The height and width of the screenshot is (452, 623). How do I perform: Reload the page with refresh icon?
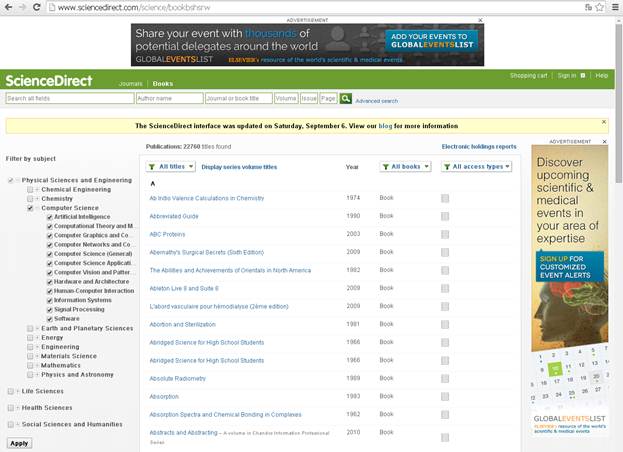click(36, 7)
